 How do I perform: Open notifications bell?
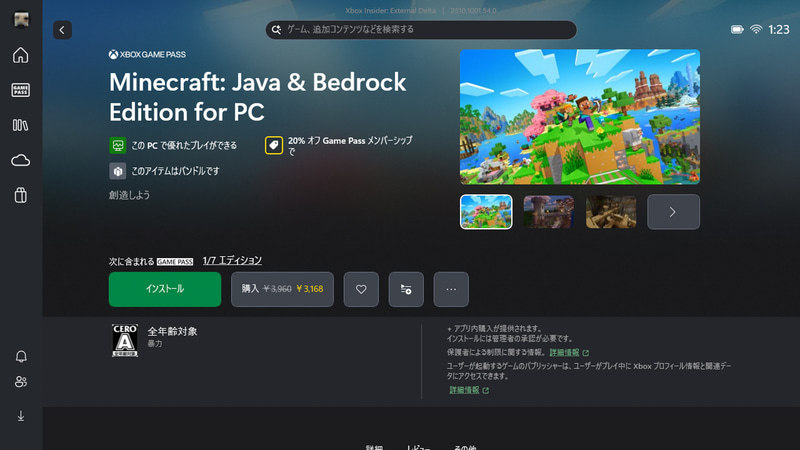[21, 356]
